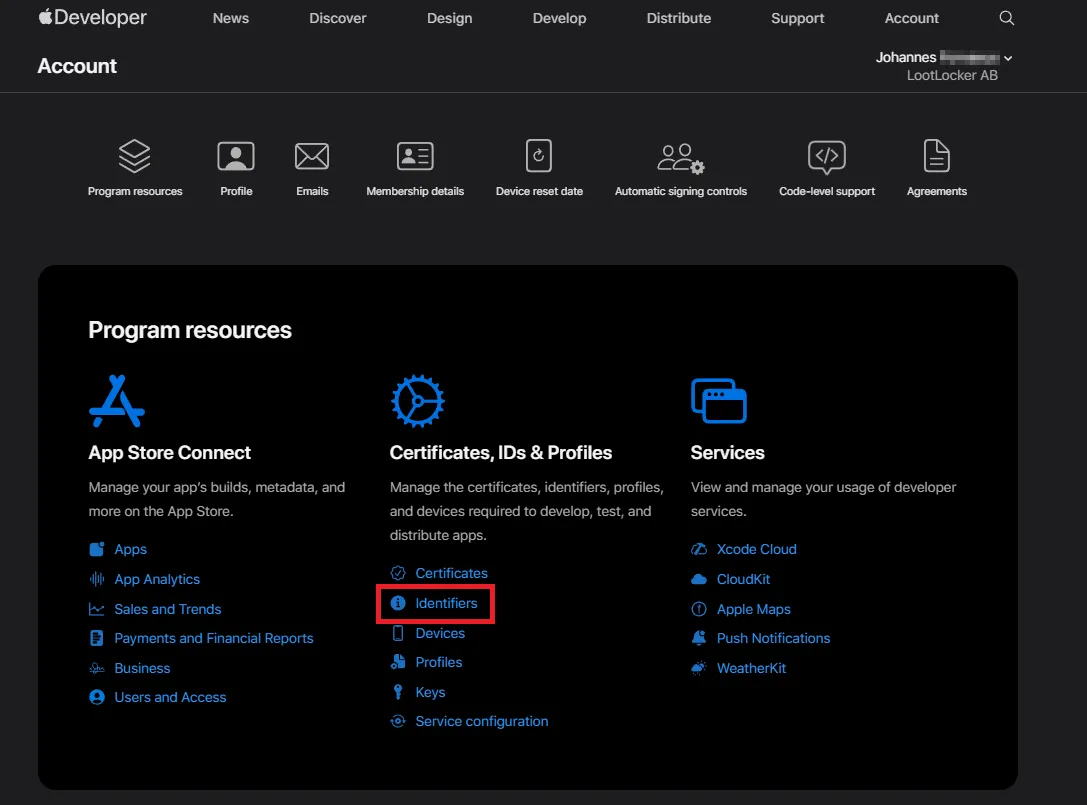Image resolution: width=1087 pixels, height=805 pixels.
Task: Click the Profile person icon
Action: coord(236,156)
